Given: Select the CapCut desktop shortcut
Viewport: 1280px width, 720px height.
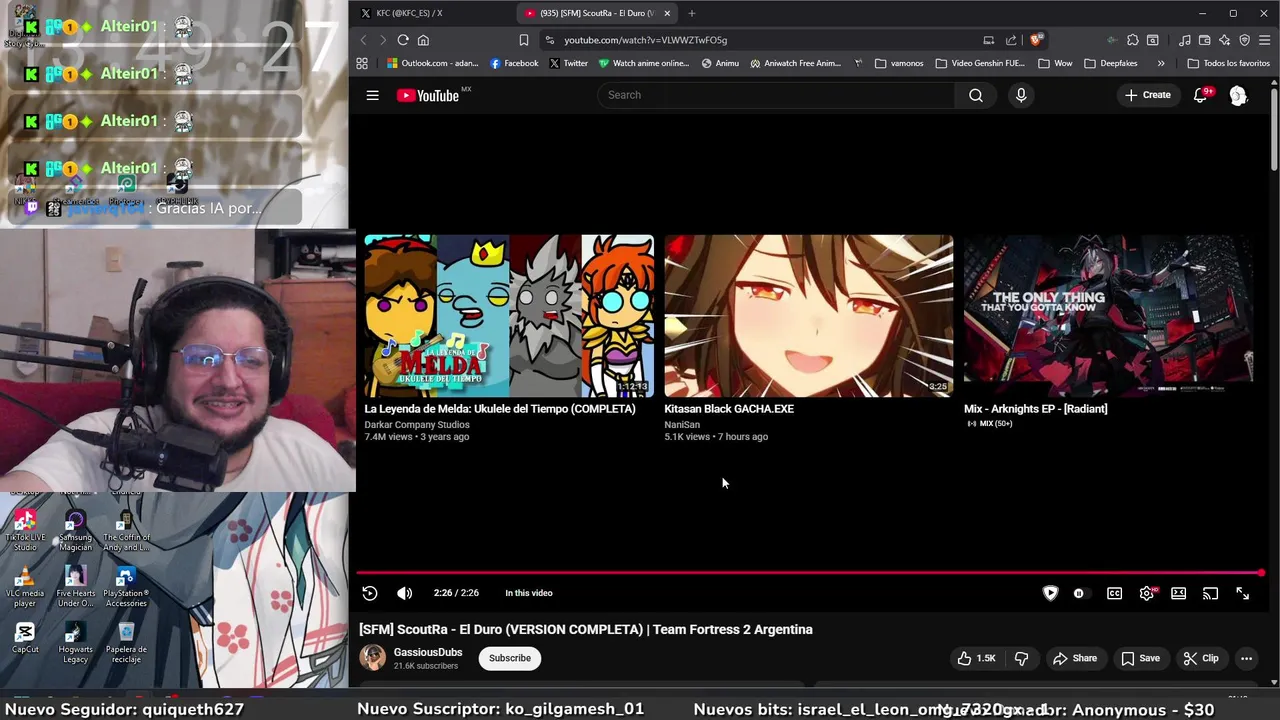Looking at the screenshot, I should (x=25, y=638).
